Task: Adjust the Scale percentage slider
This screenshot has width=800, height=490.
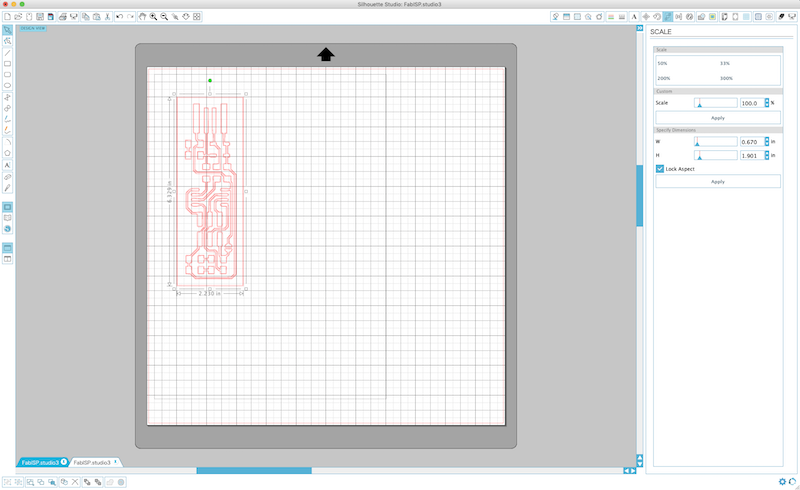Action: pos(715,103)
